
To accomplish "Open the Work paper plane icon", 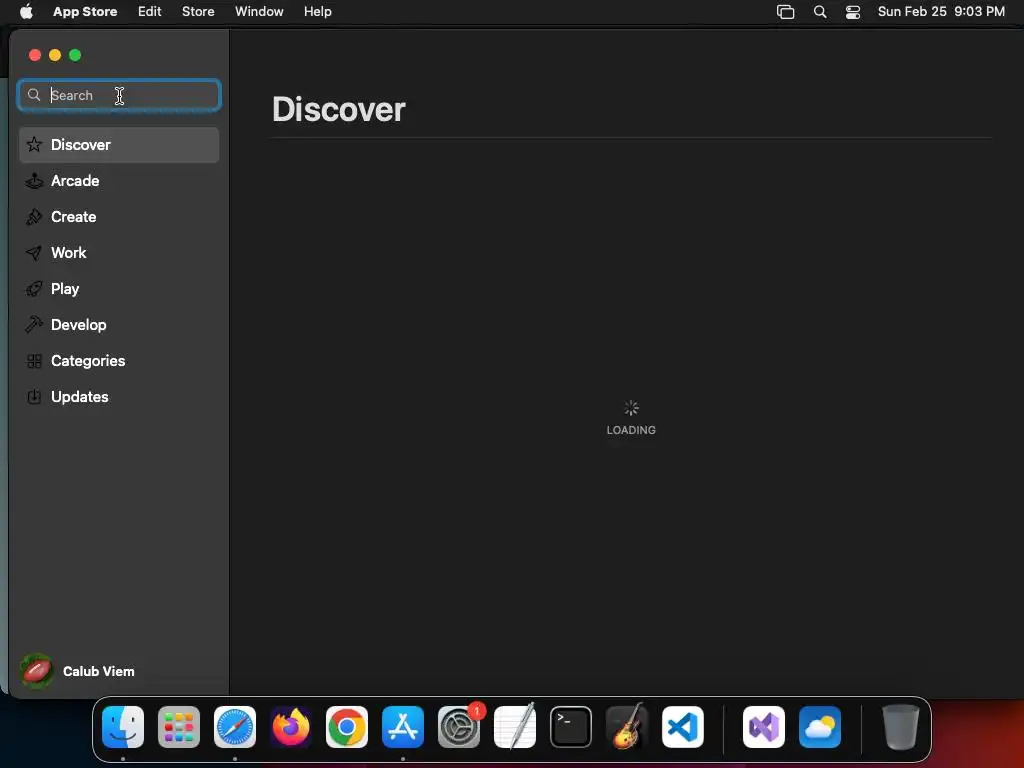I will click(x=34, y=253).
